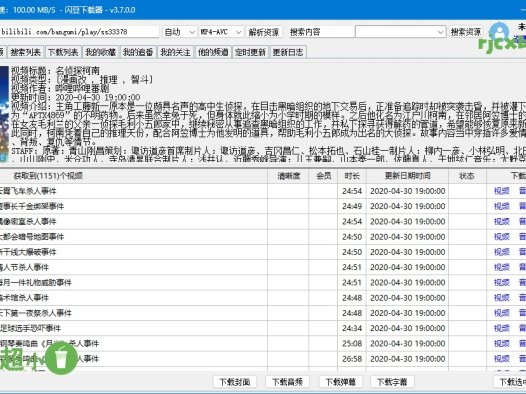The width and height of the screenshot is (526, 394).
Task: Click the 会员 column header
Action: tap(324, 176)
